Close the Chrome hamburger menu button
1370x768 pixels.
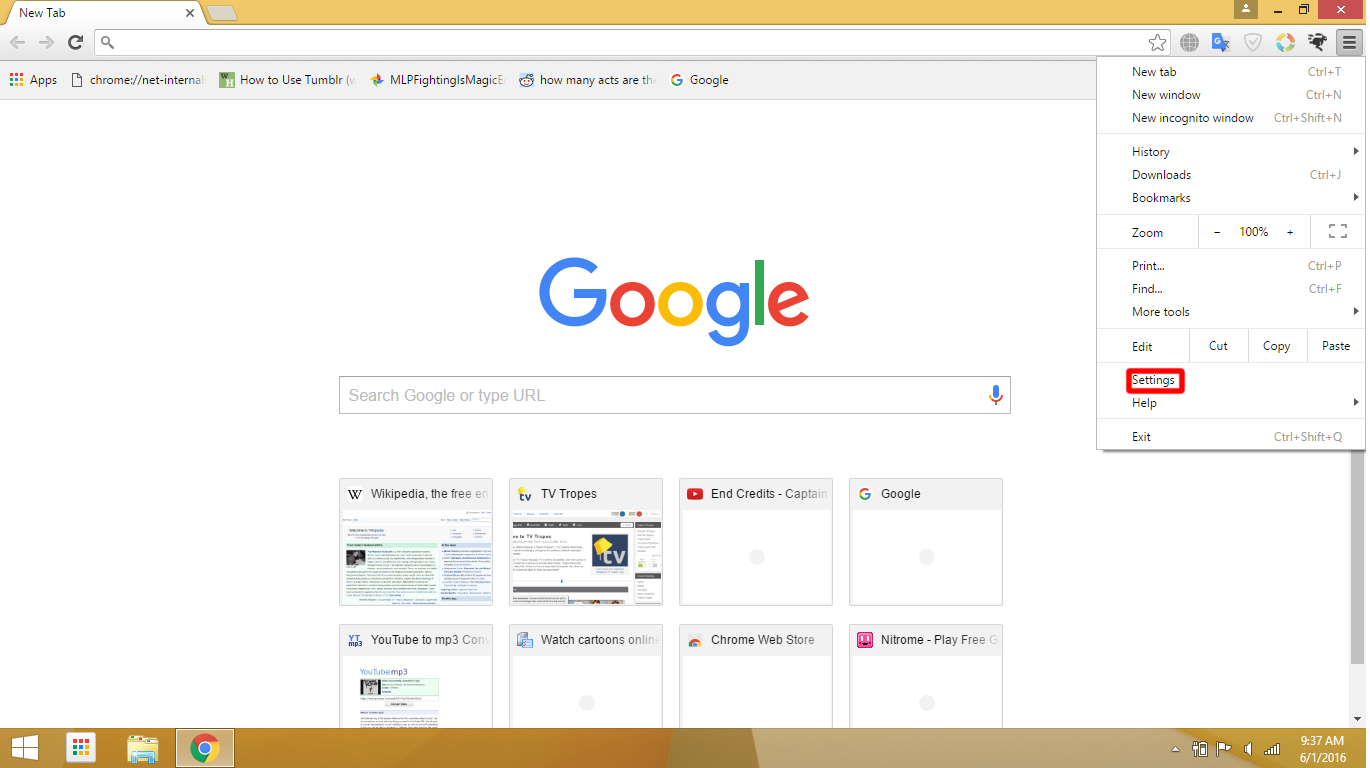click(x=1349, y=42)
